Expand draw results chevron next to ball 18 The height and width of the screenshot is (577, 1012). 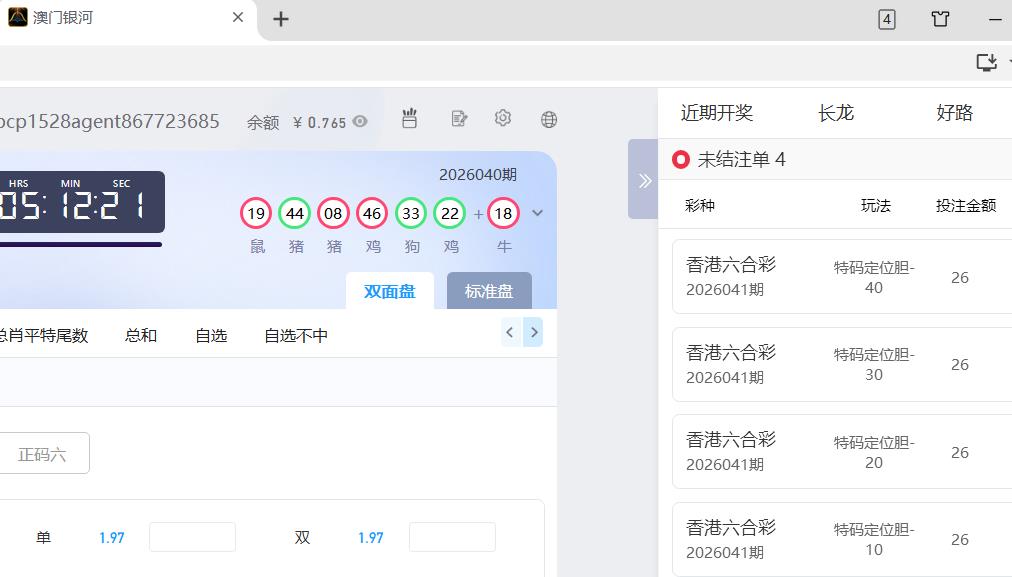click(x=538, y=213)
